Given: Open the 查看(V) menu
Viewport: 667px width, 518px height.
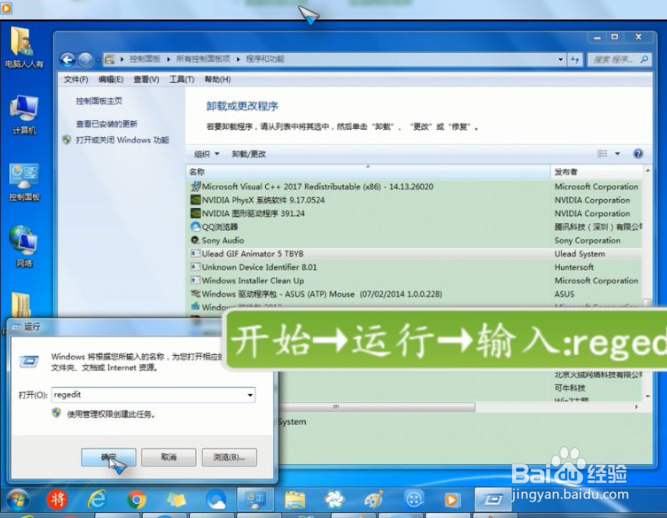Looking at the screenshot, I should (146, 80).
